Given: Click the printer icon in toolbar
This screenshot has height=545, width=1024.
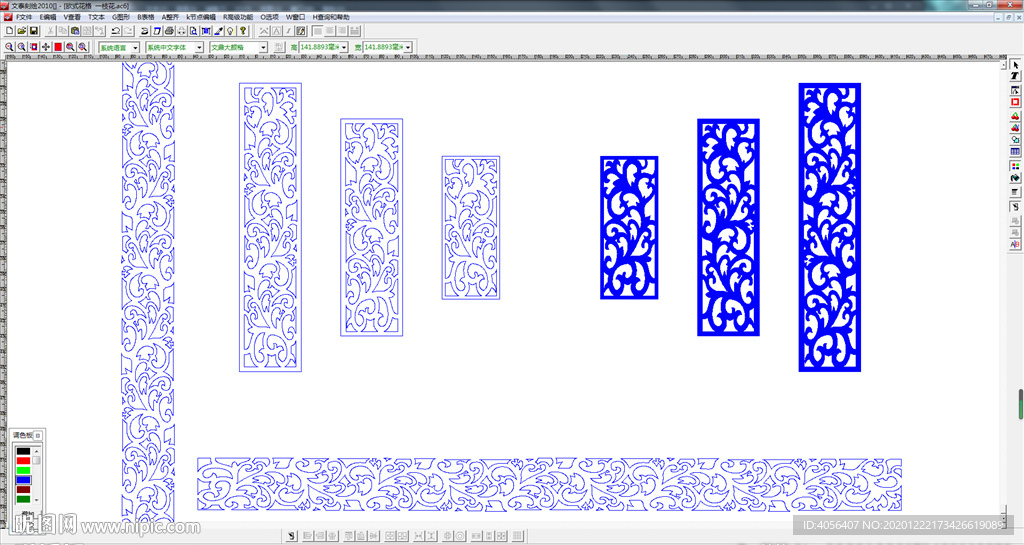Looking at the screenshot, I should click(x=169, y=31).
